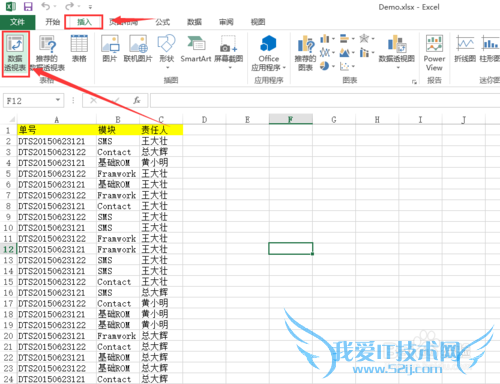Viewport: 500px width, 384px height.
Task: Expand the Shapes dropdown arrow
Action: [x=167, y=68]
